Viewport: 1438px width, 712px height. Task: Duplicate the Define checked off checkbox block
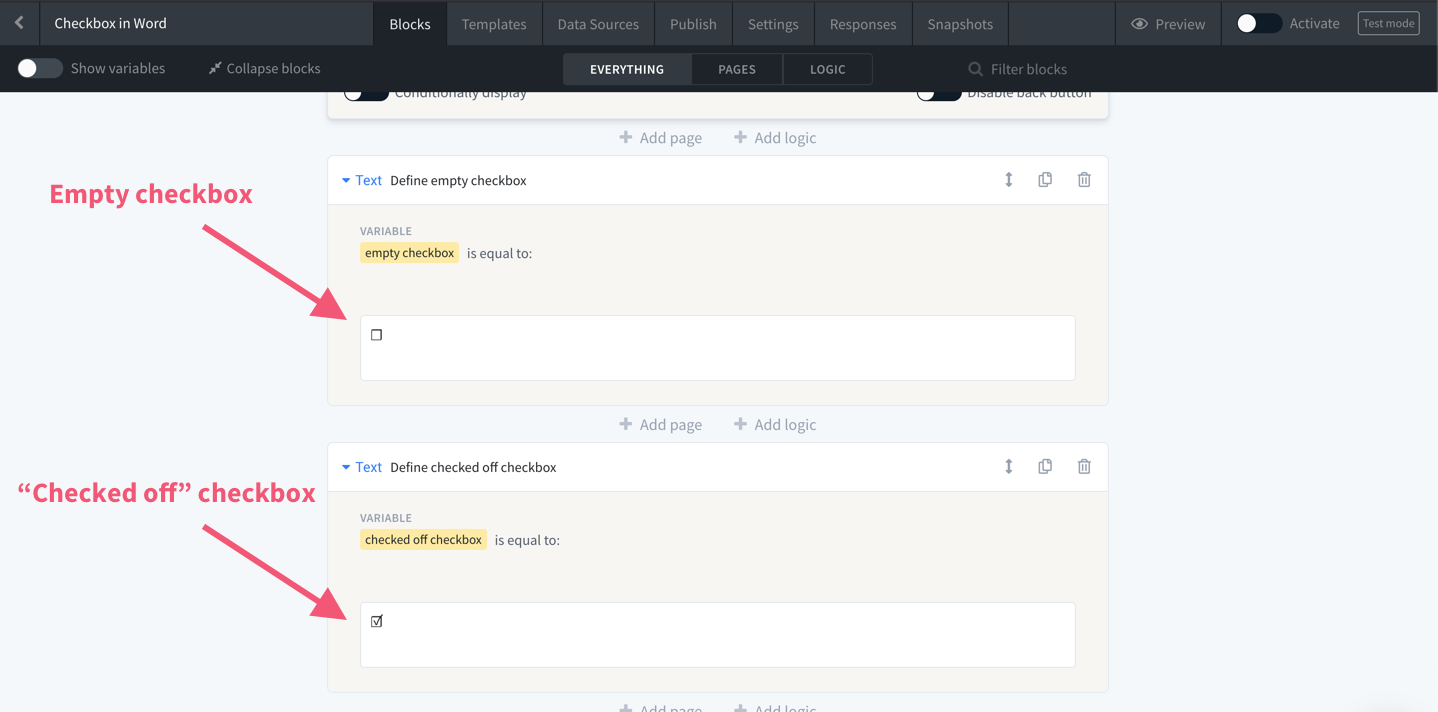(x=1045, y=467)
